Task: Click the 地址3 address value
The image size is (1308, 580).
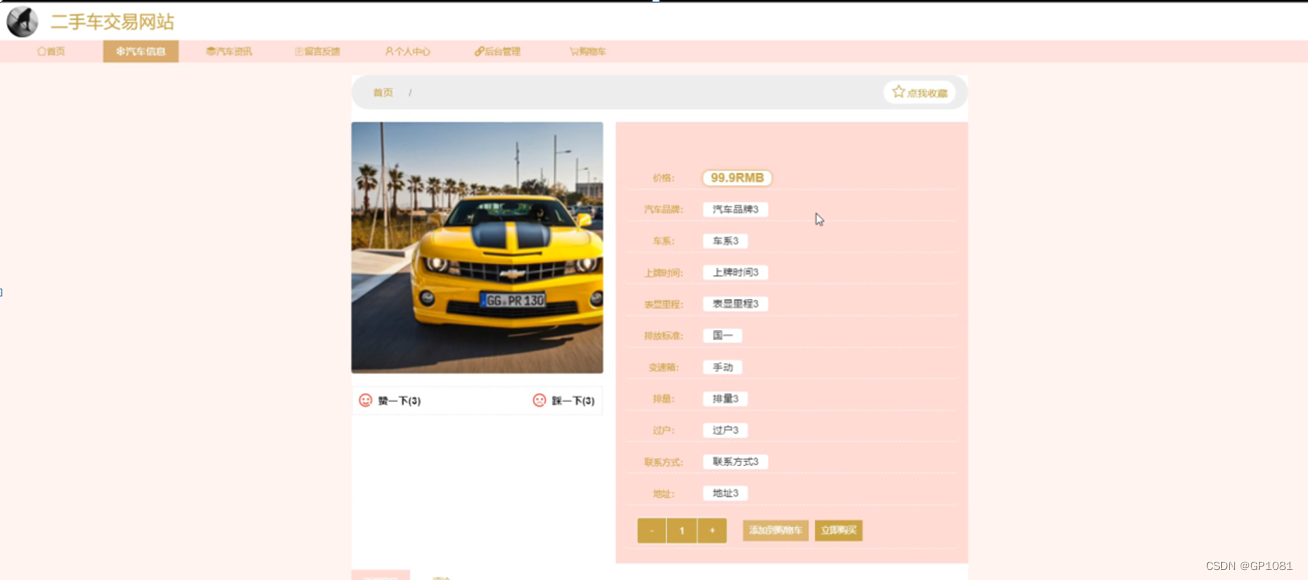Action: point(725,494)
